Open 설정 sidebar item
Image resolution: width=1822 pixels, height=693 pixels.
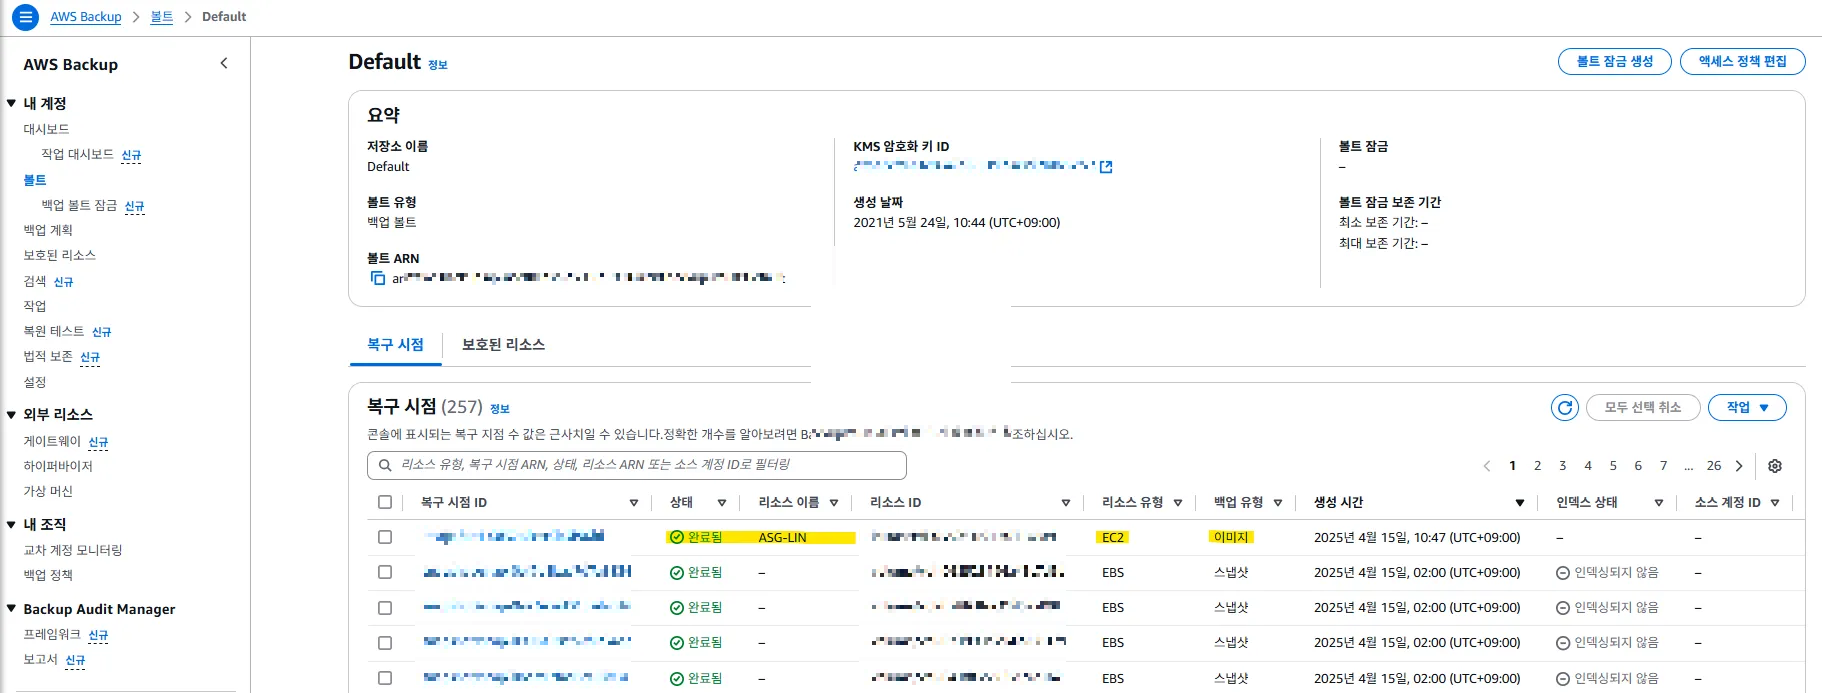tap(35, 382)
